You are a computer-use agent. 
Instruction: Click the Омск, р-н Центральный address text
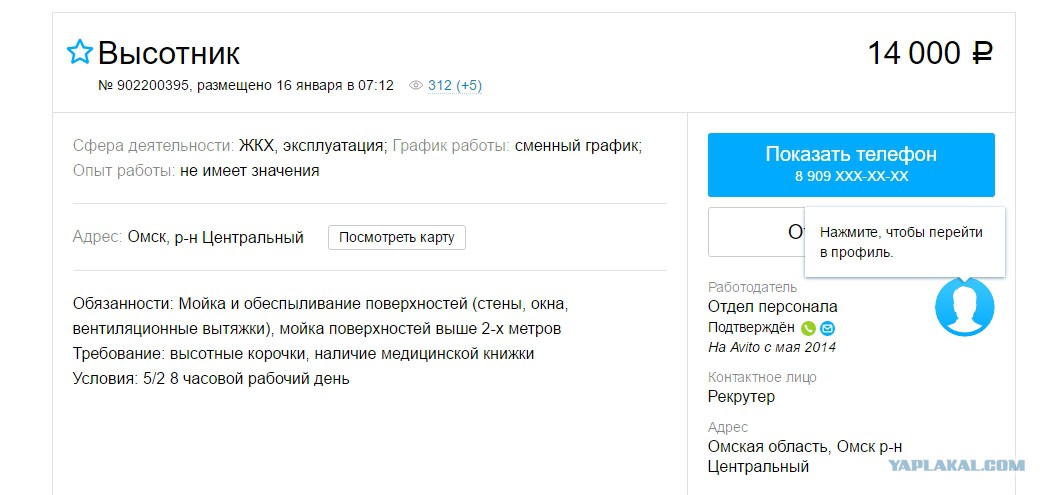[x=216, y=237]
